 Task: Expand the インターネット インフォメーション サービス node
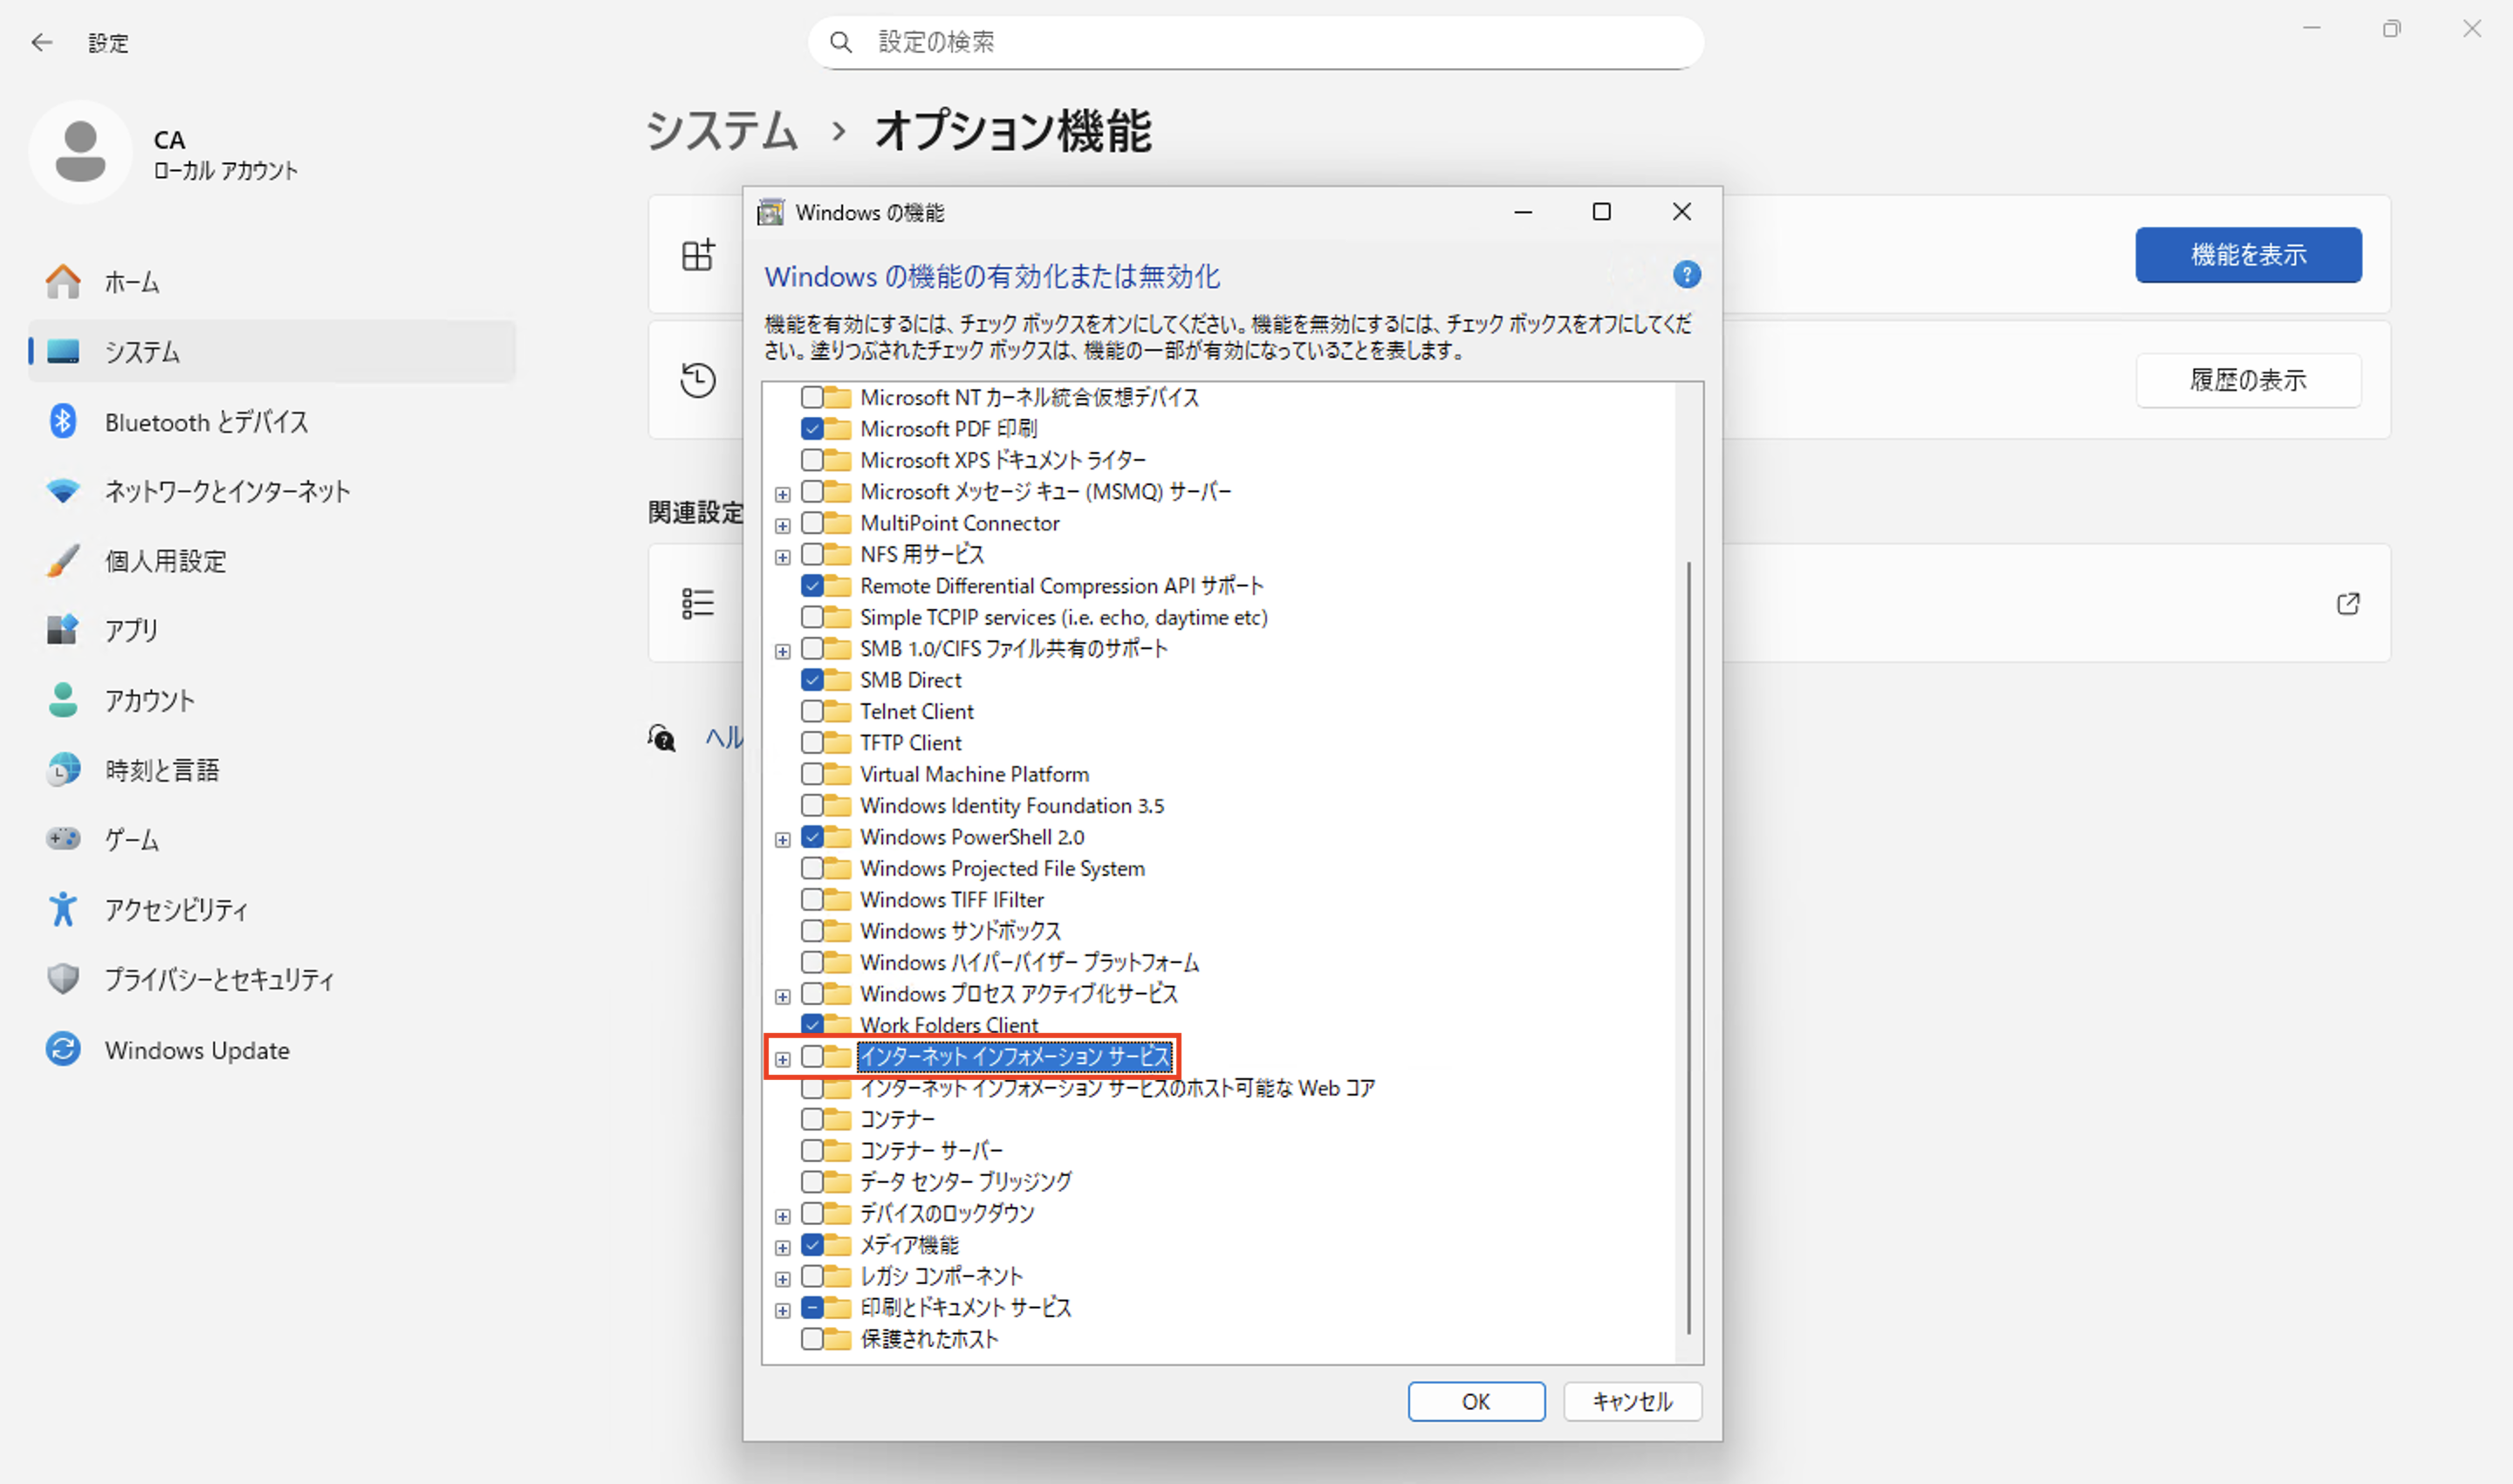[783, 1058]
